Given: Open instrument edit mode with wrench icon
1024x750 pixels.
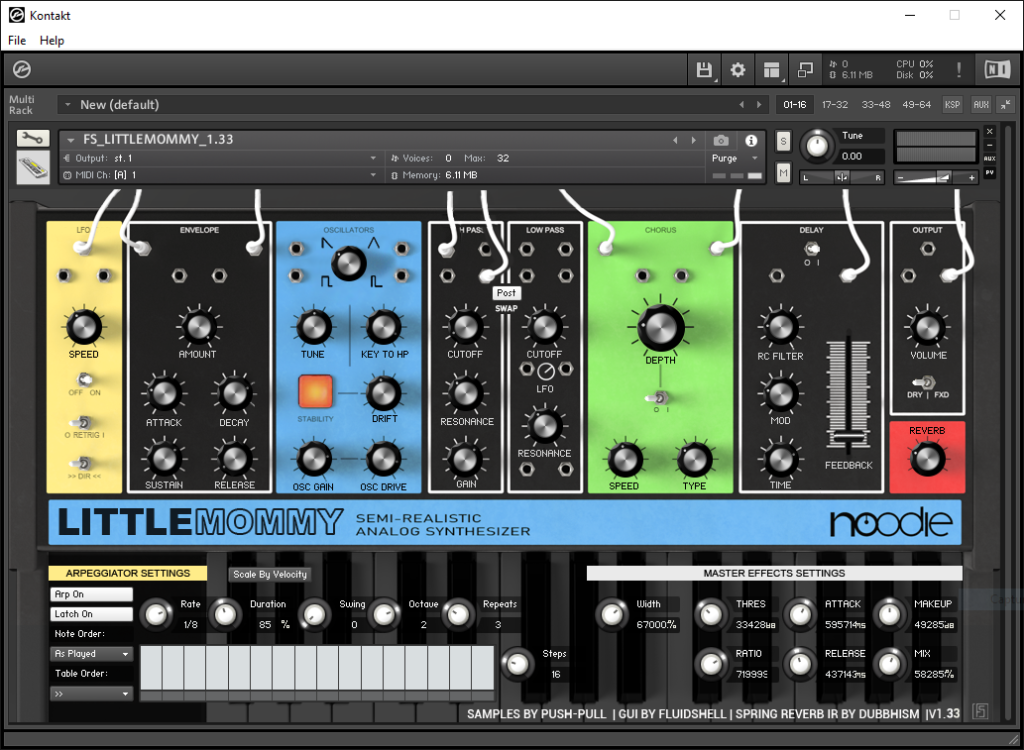Looking at the screenshot, I should pyautogui.click(x=33, y=138).
